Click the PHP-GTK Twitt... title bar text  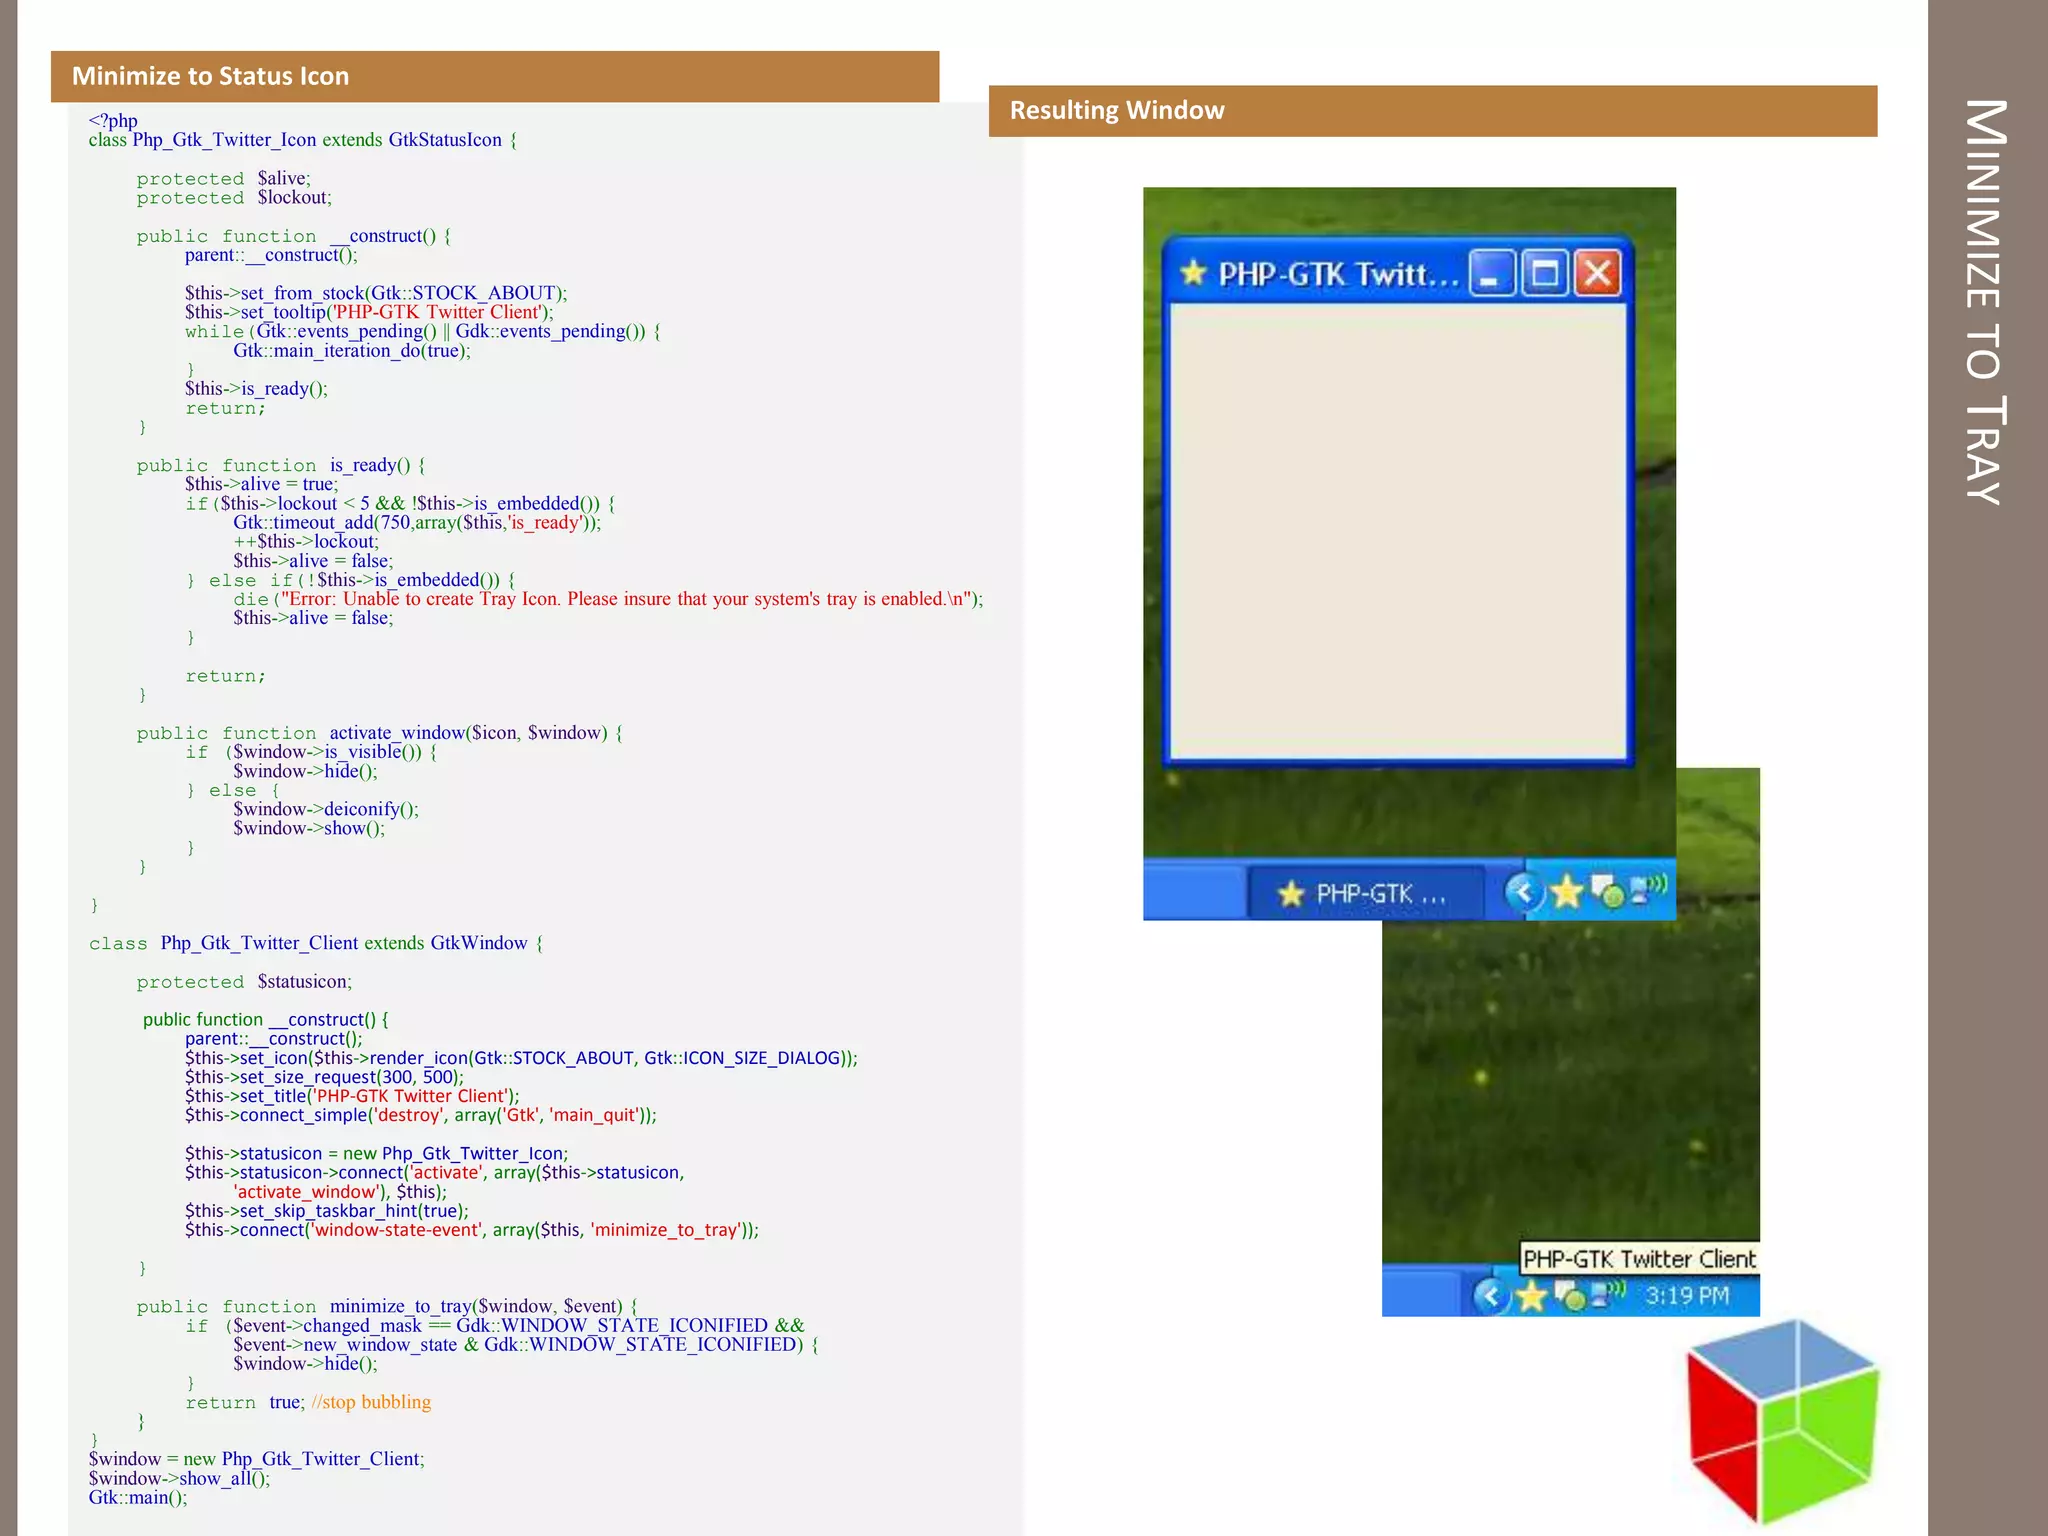[x=1338, y=274]
